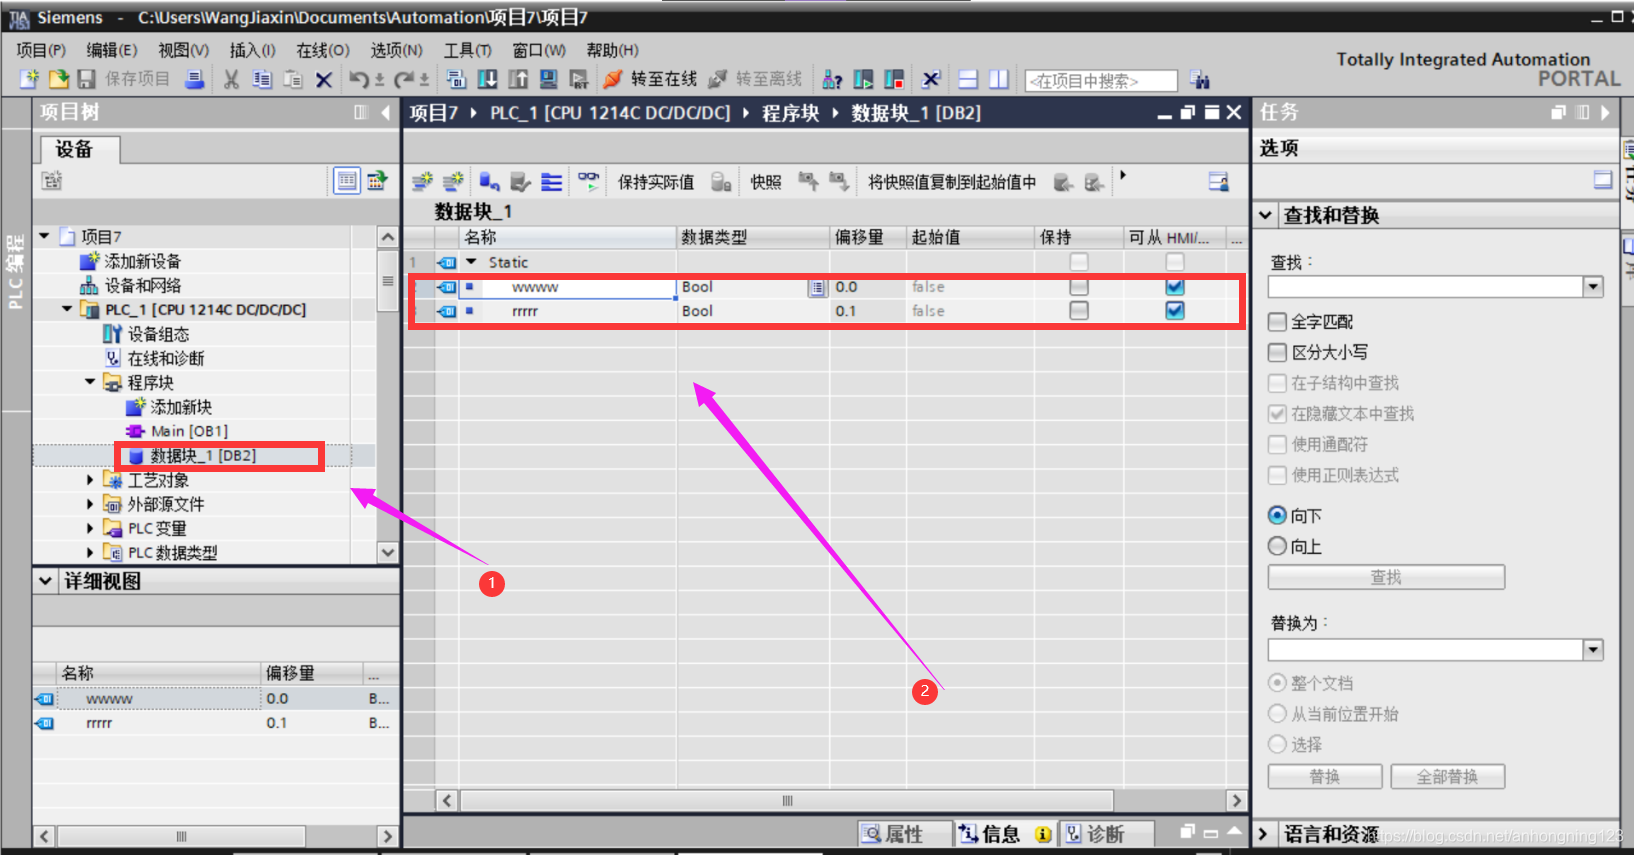Expand all rows icon in DB toolbar
Image resolution: width=1634 pixels, height=855 pixels.
[552, 181]
